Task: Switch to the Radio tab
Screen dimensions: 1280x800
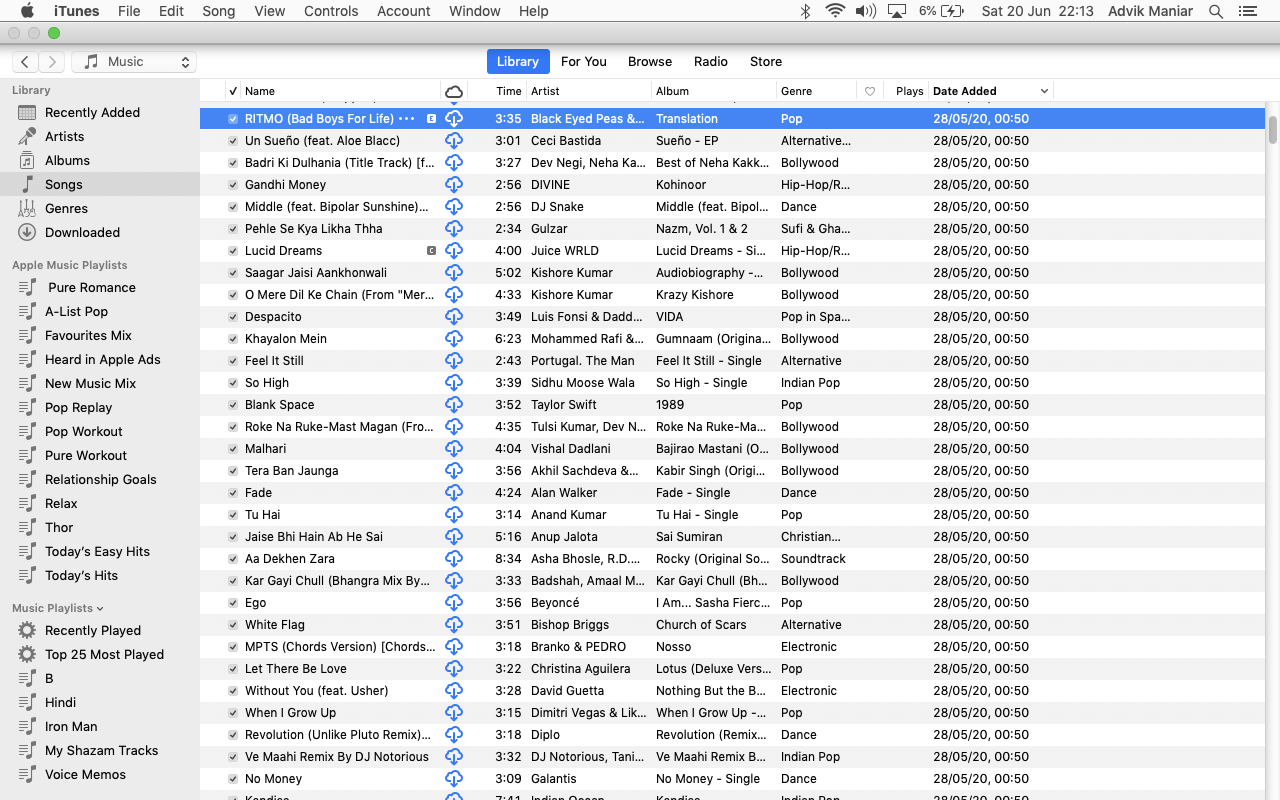Action: tap(711, 62)
